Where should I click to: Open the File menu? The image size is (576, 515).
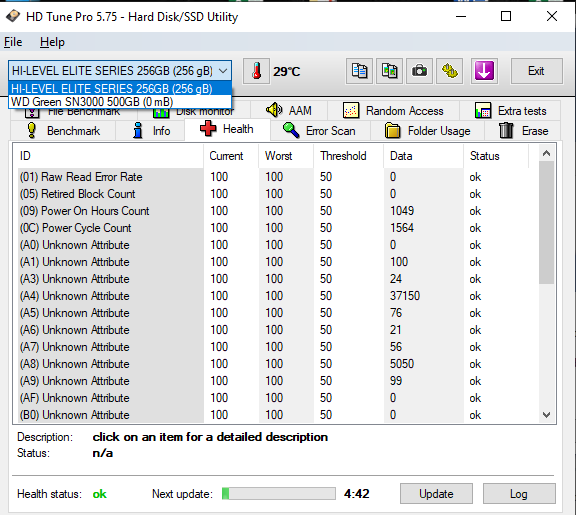tap(13, 42)
